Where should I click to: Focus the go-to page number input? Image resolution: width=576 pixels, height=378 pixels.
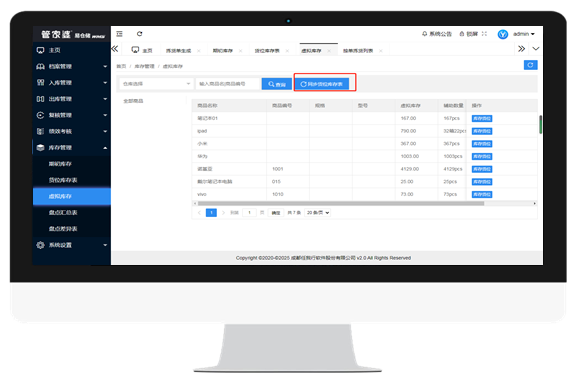(x=249, y=213)
